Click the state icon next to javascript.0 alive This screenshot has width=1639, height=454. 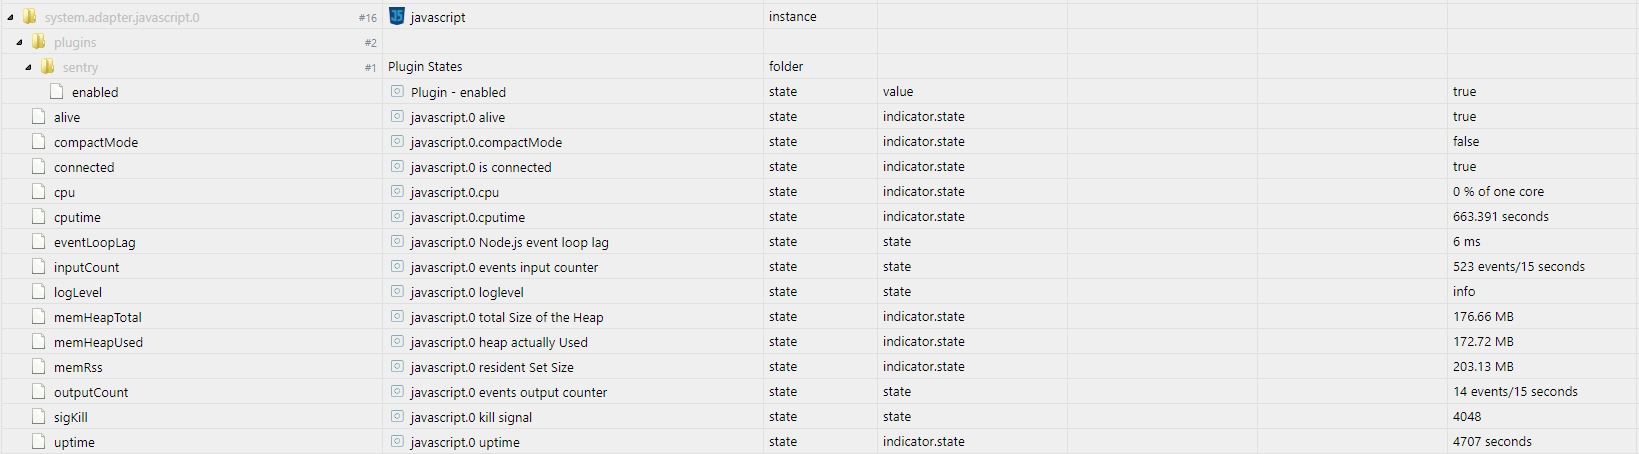[397, 117]
